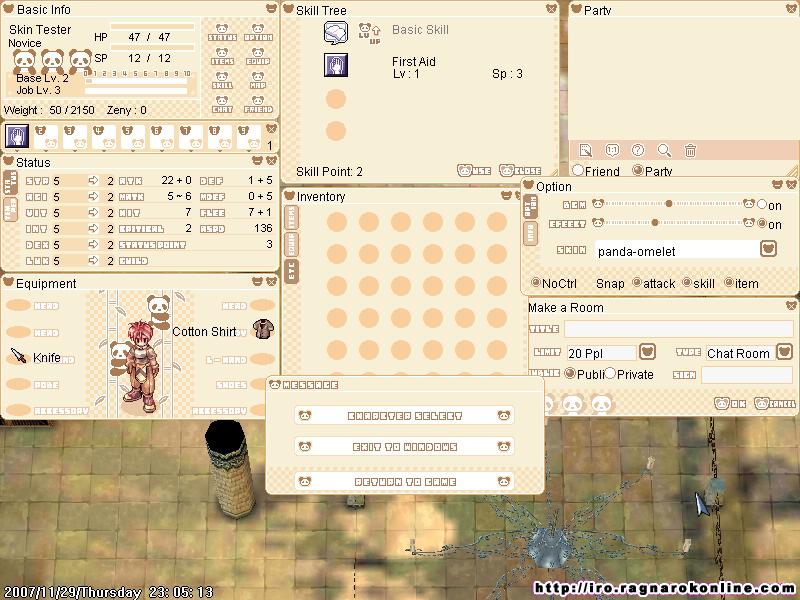Open the Option panda shortcut in Basic Info

click(x=258, y=32)
